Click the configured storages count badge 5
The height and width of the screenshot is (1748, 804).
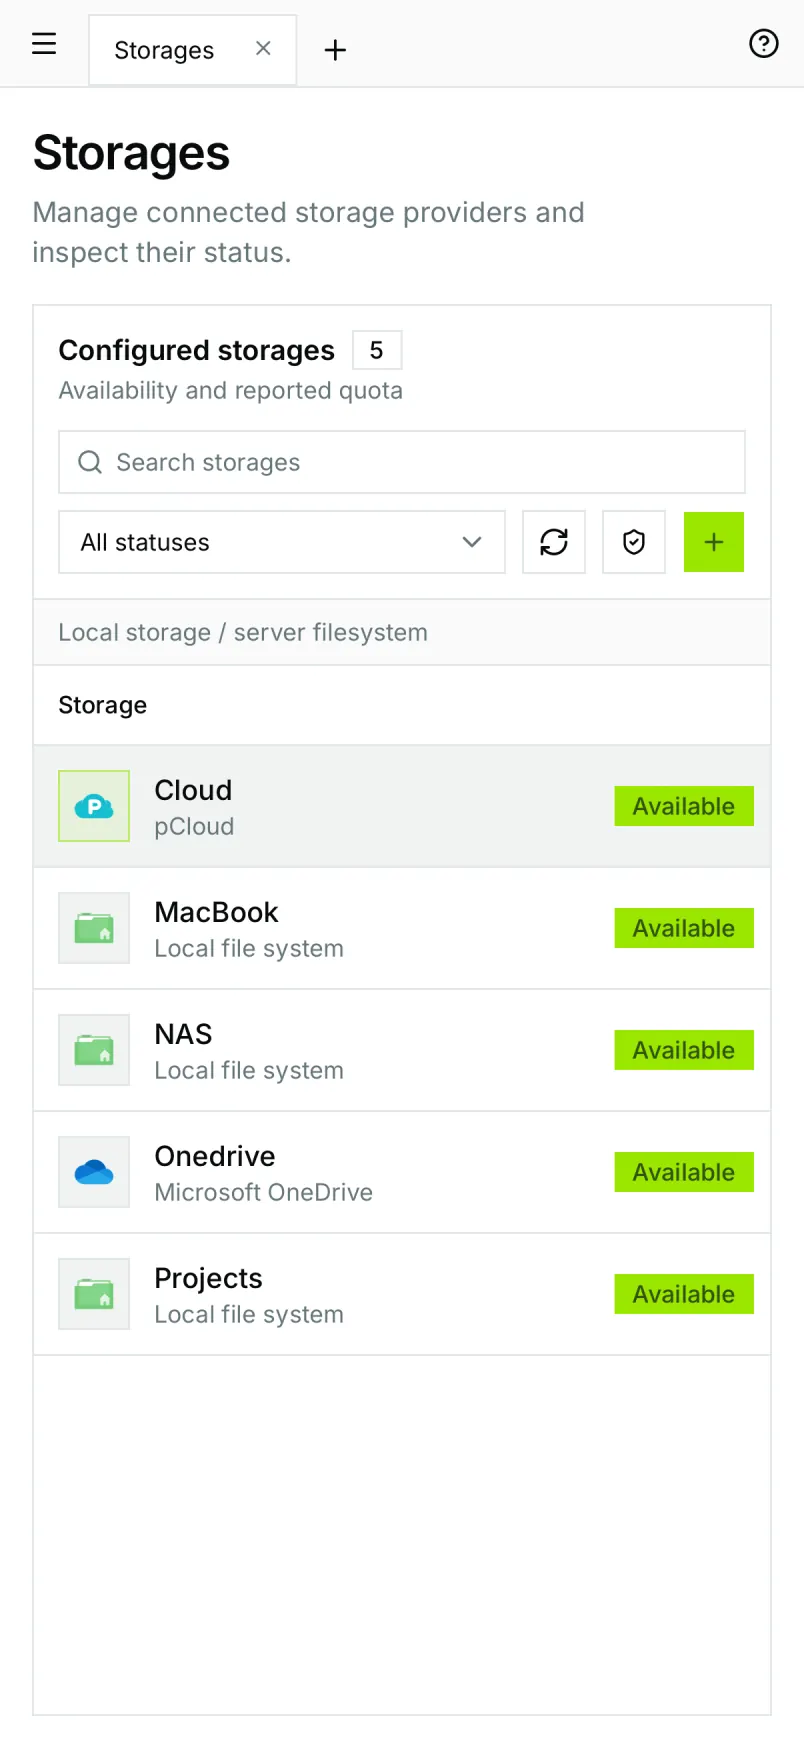(x=377, y=350)
